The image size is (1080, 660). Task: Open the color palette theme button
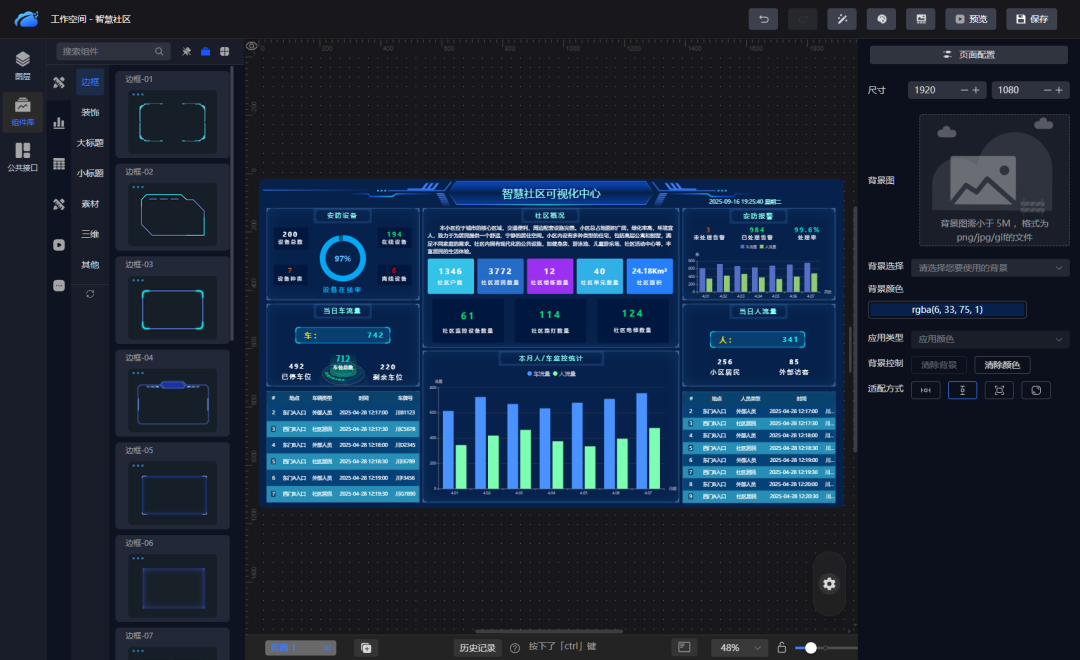882,19
